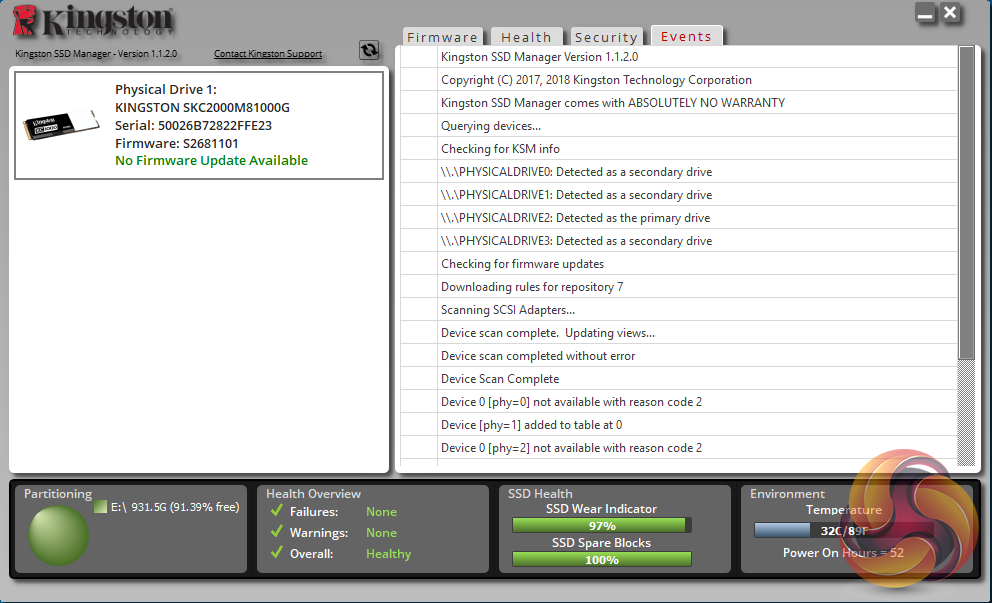Select 'Device scan completed without error' row

(679, 356)
